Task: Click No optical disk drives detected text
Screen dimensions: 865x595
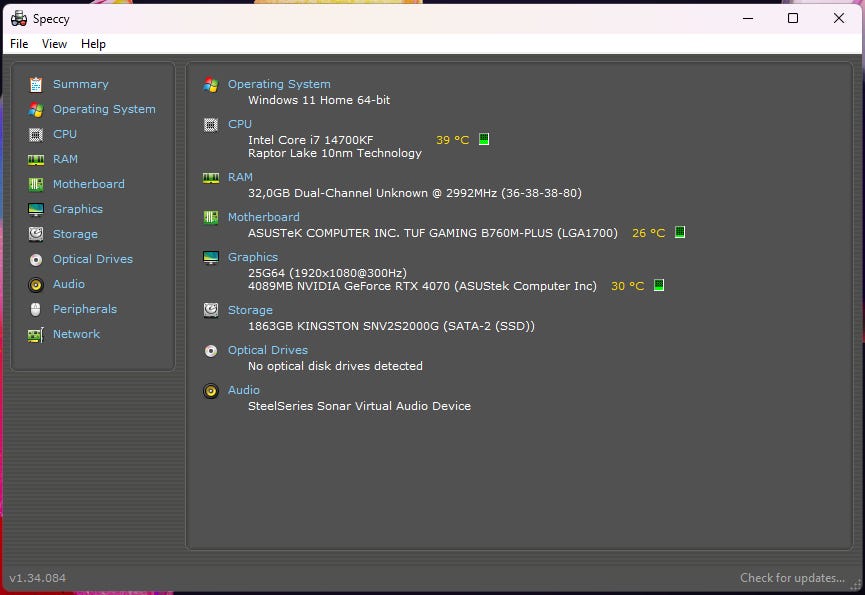Action: pos(335,366)
